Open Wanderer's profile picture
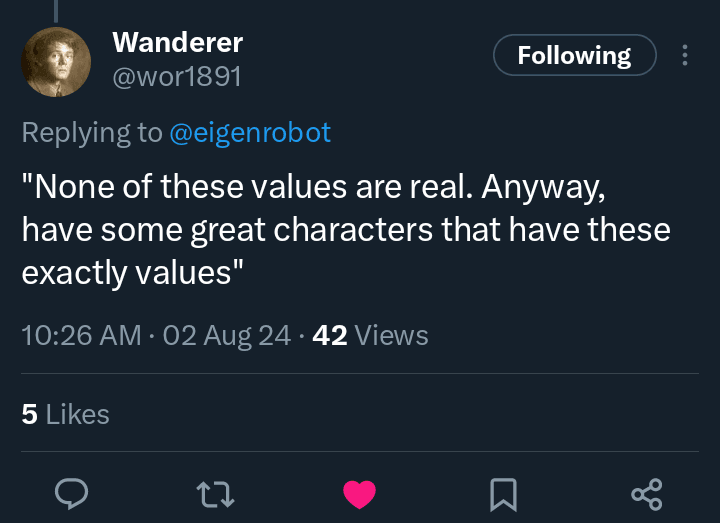 click(x=56, y=60)
